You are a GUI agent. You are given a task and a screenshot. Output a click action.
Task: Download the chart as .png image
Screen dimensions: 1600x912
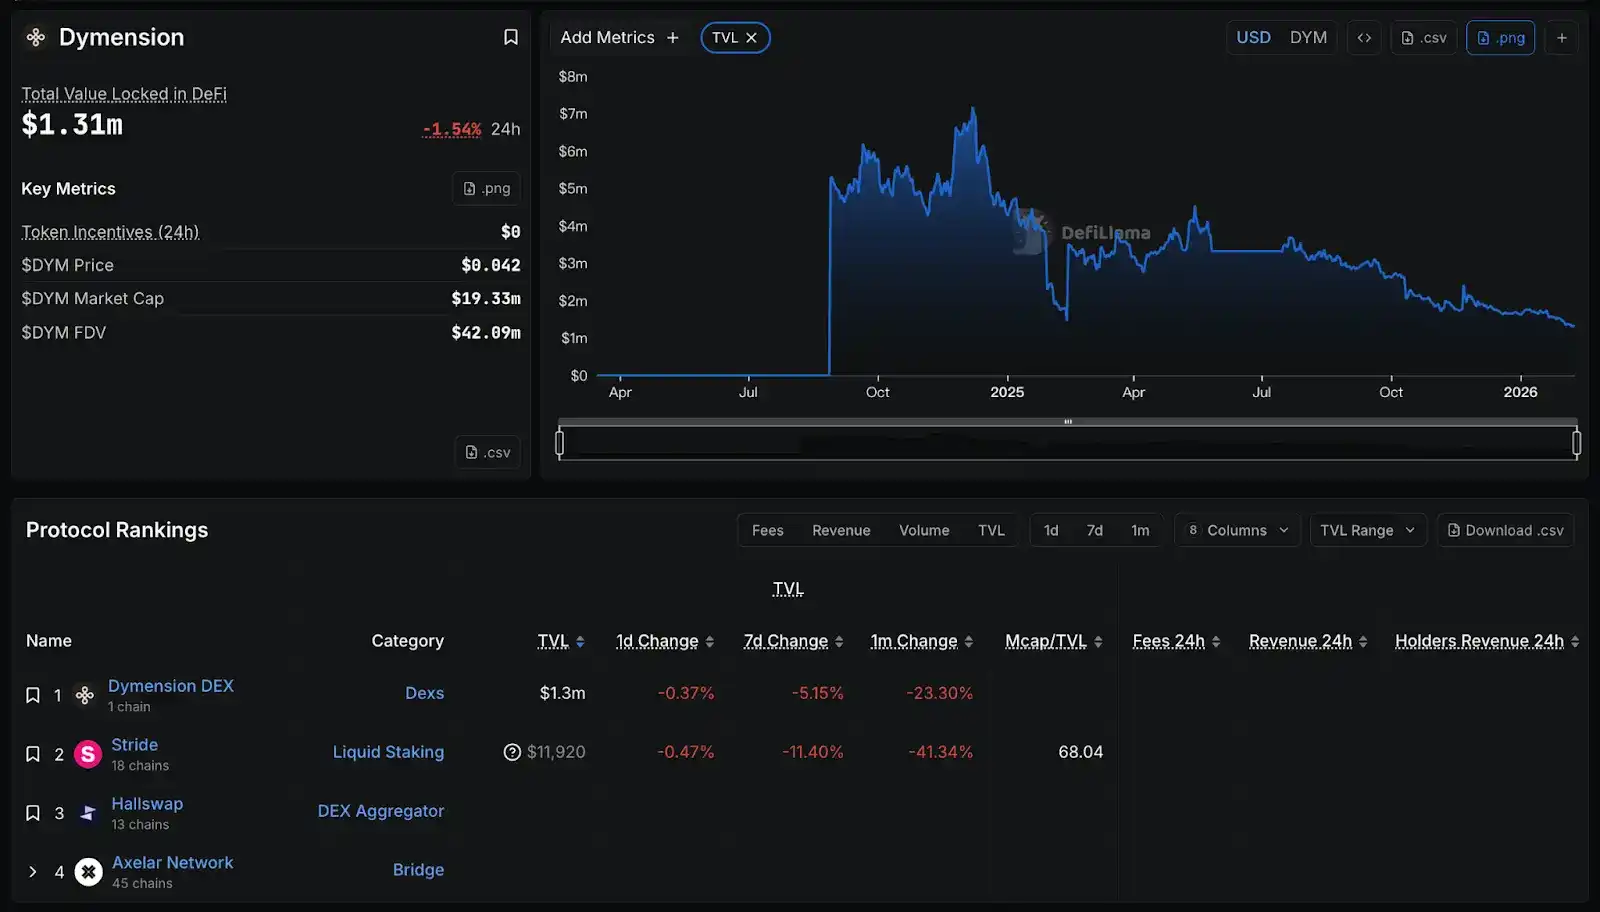(1500, 37)
